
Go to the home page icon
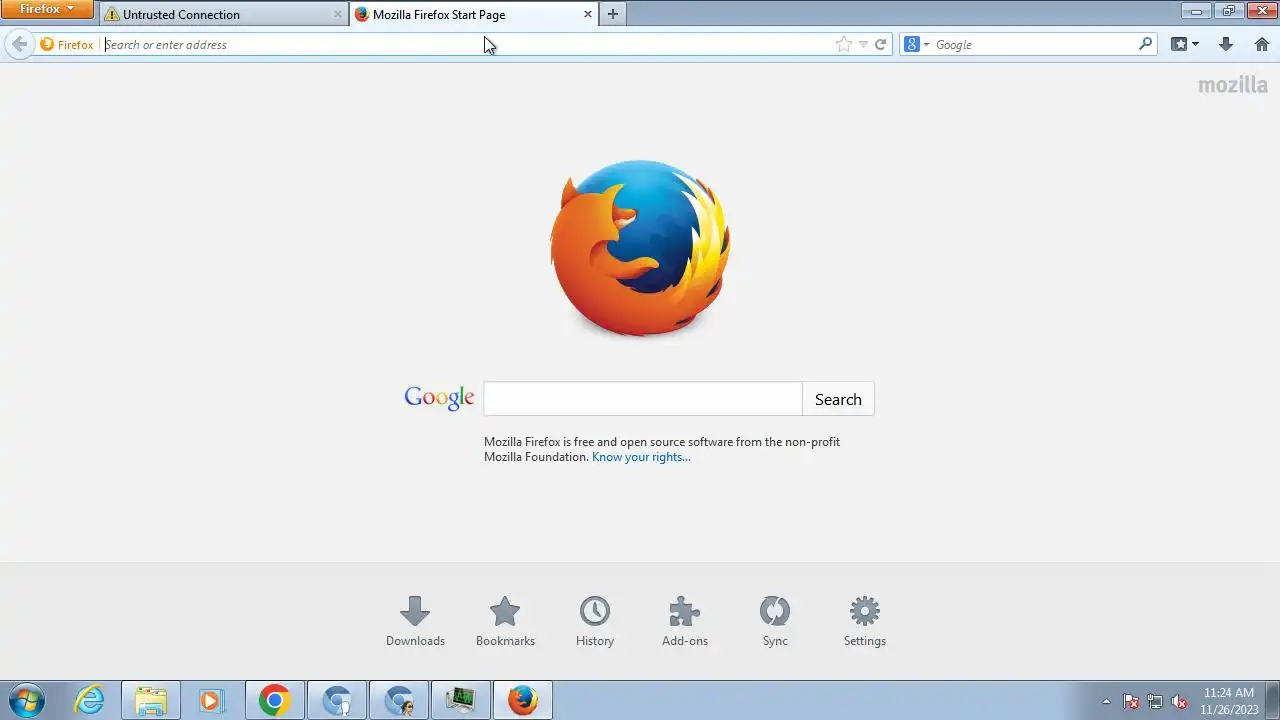1262,44
